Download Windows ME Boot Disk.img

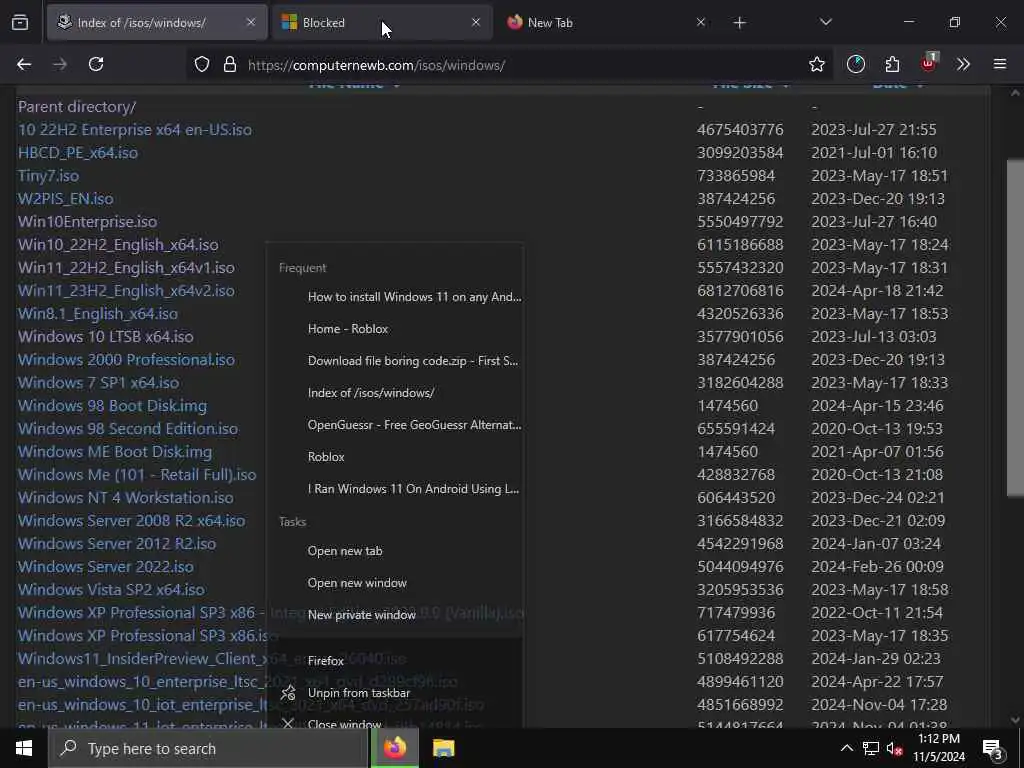(115, 451)
